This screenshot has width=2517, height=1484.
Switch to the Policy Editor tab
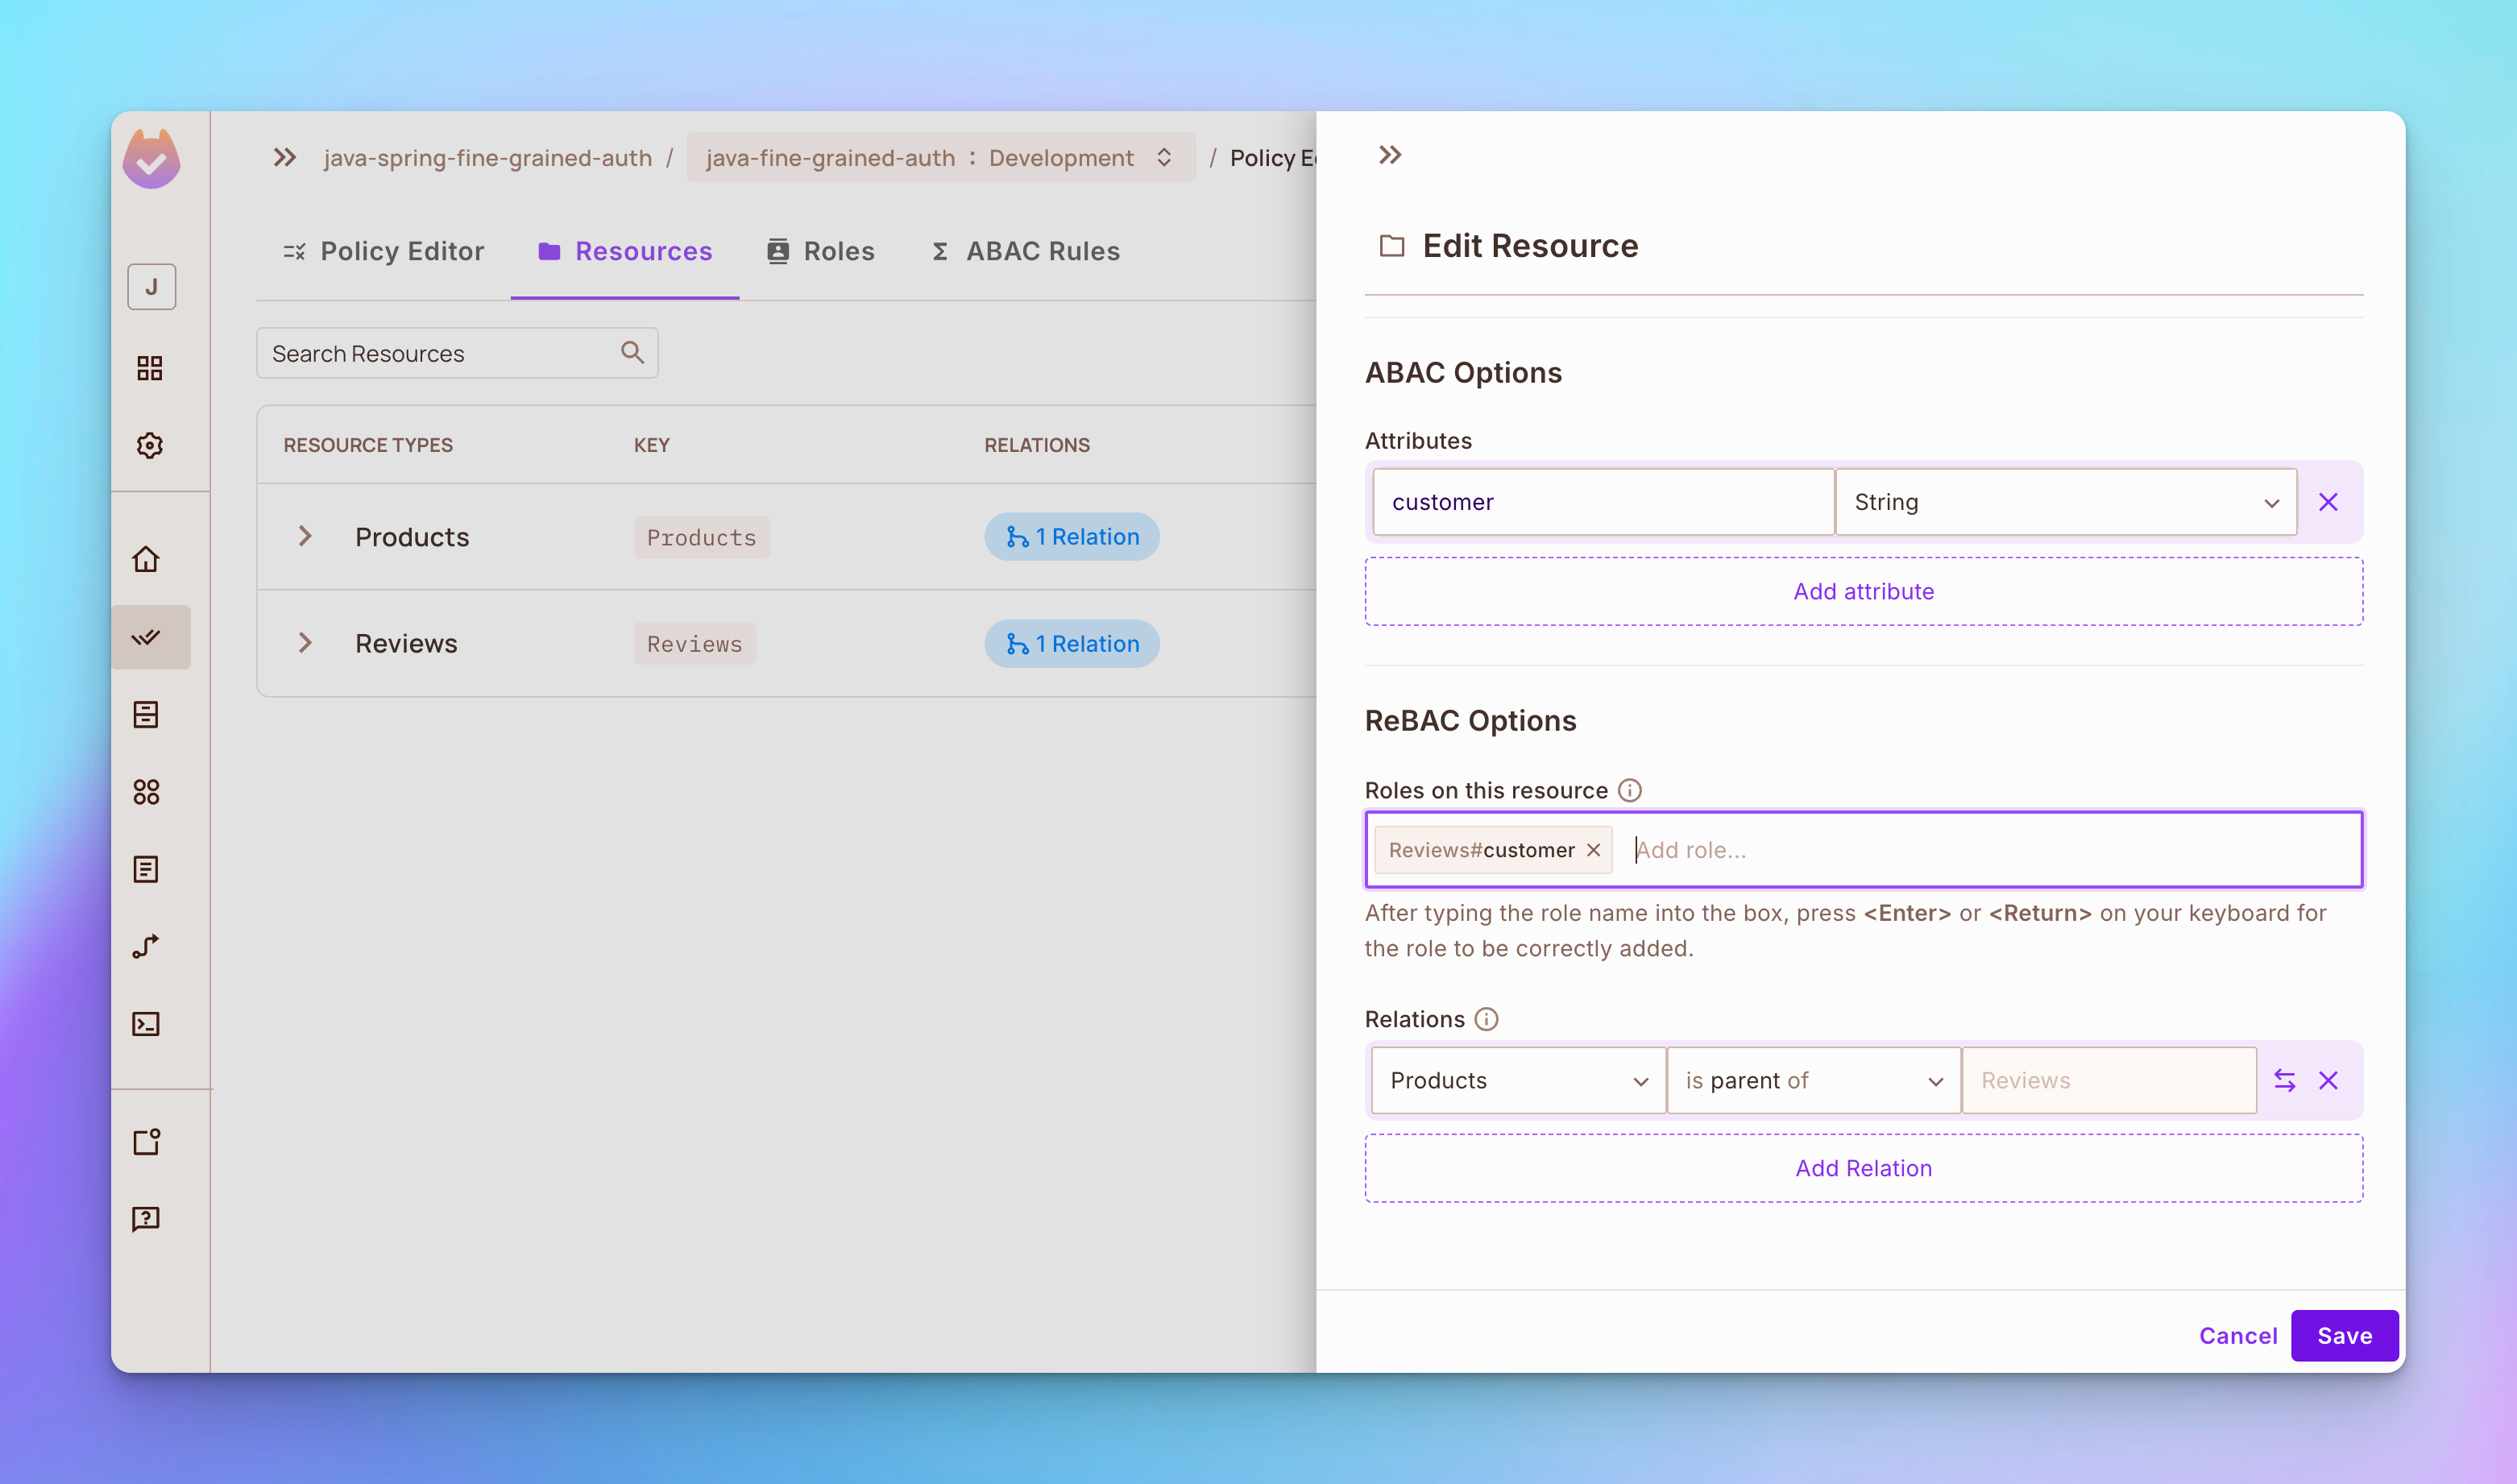pyautogui.click(x=384, y=251)
